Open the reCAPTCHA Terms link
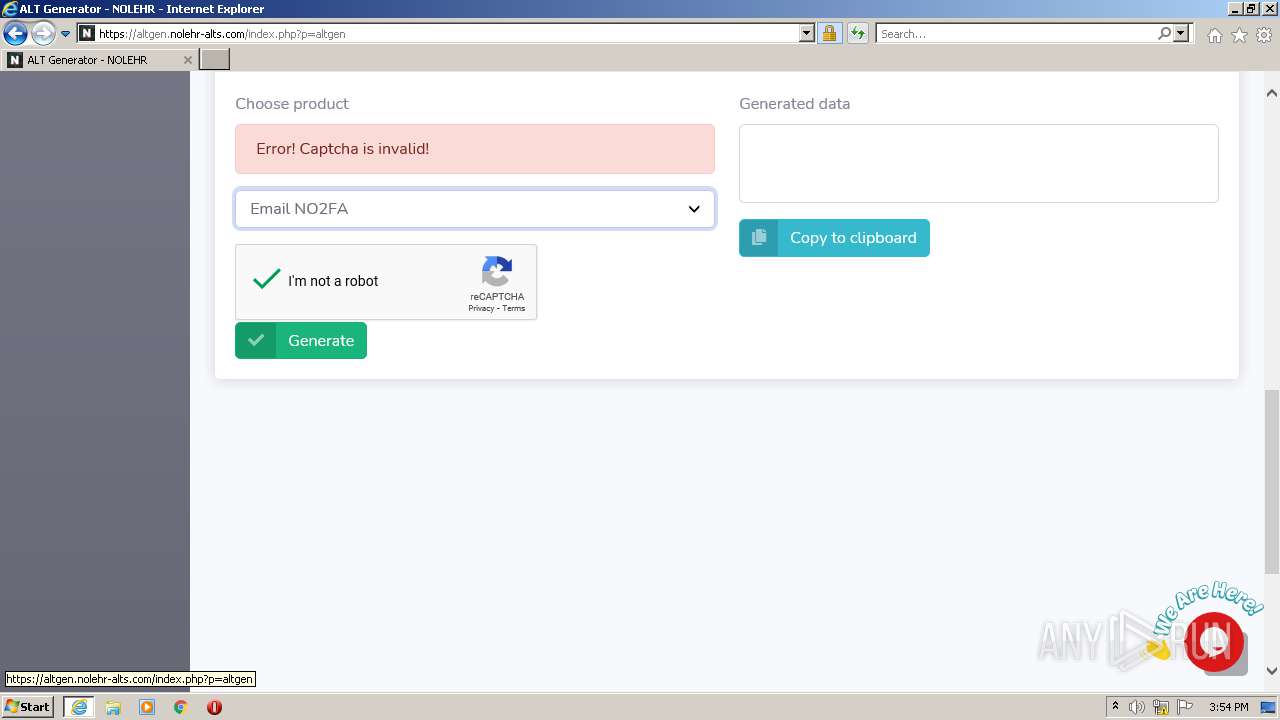This screenshot has height=720, width=1280. [514, 308]
